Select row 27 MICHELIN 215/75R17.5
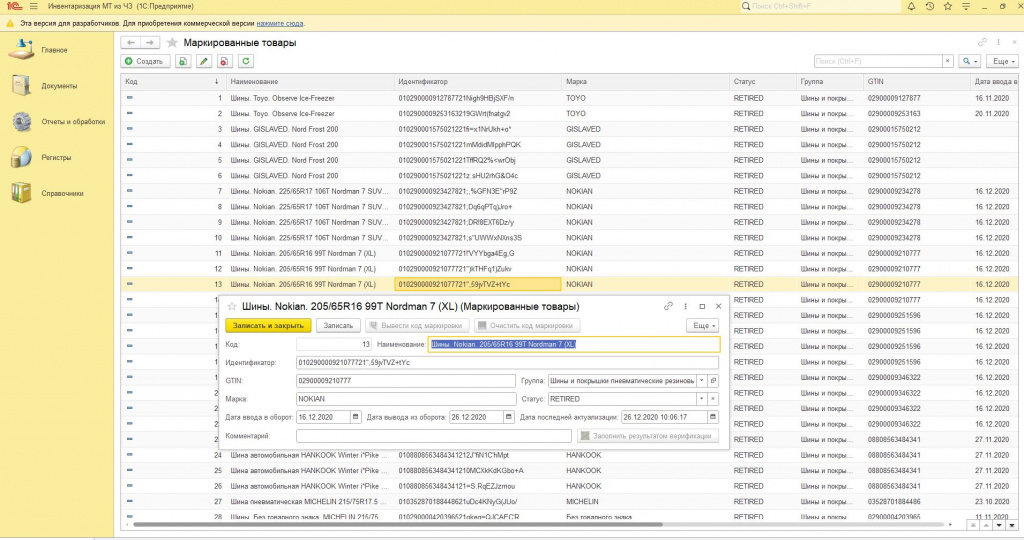 tap(568, 501)
